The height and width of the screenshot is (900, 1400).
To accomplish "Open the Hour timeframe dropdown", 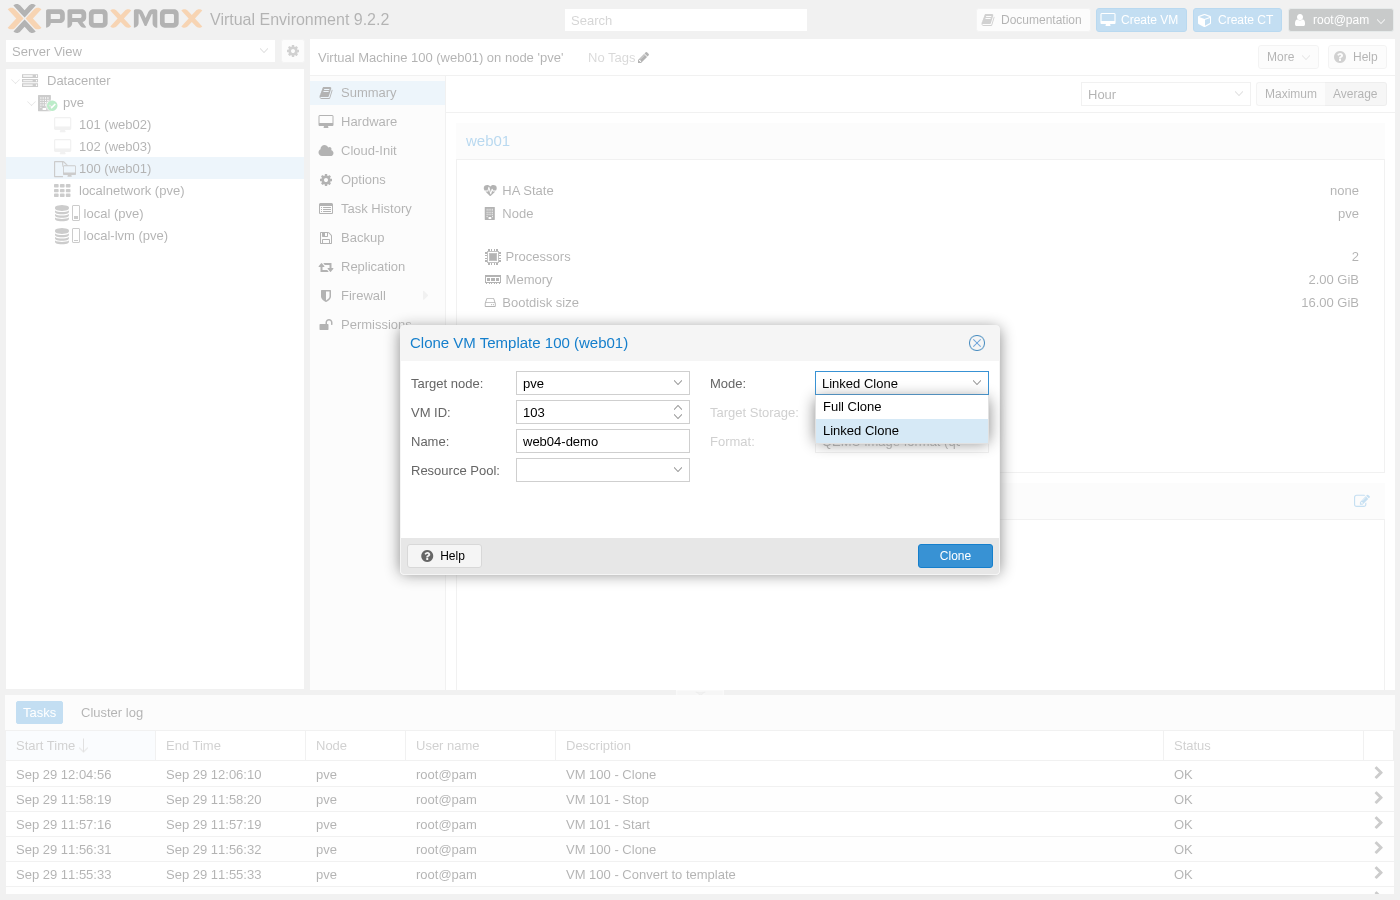I will coord(1165,94).
